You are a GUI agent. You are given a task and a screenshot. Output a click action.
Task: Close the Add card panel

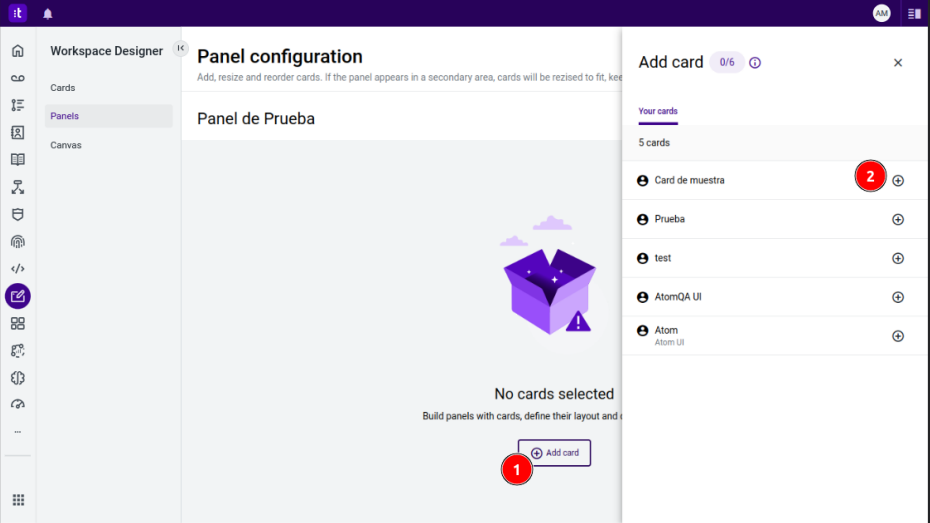897,62
